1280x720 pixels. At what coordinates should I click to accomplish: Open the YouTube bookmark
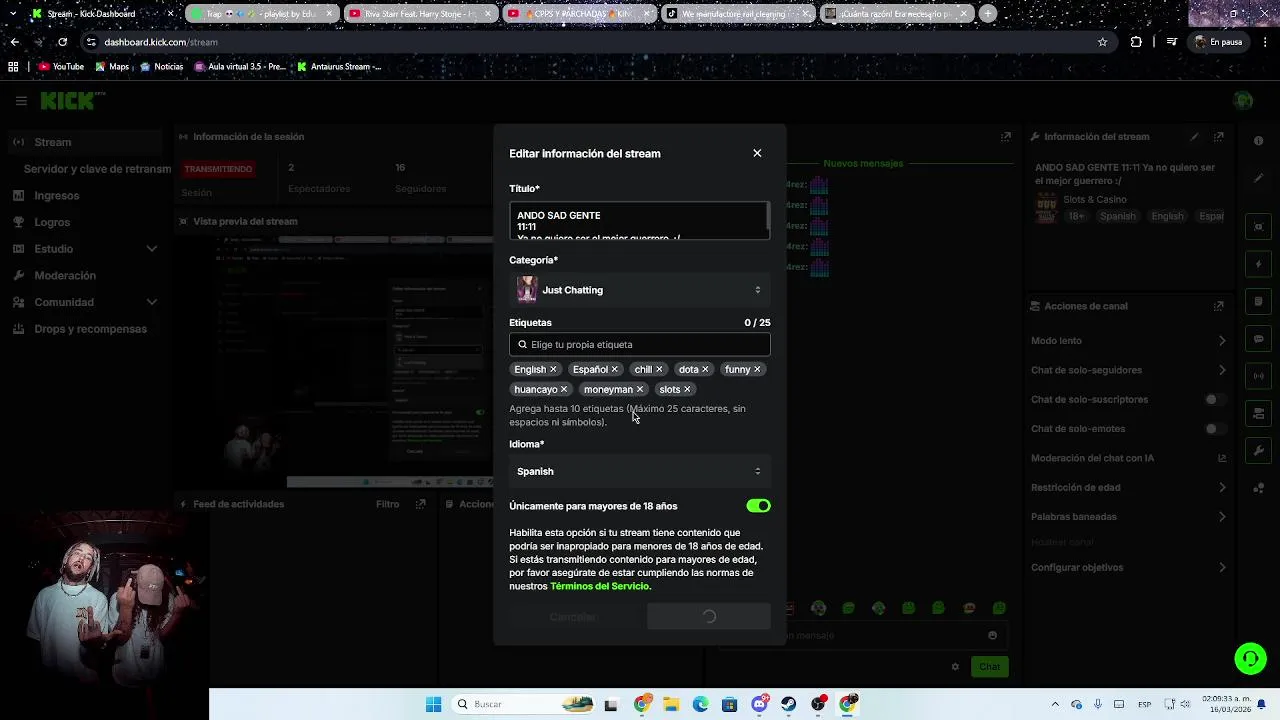61,67
